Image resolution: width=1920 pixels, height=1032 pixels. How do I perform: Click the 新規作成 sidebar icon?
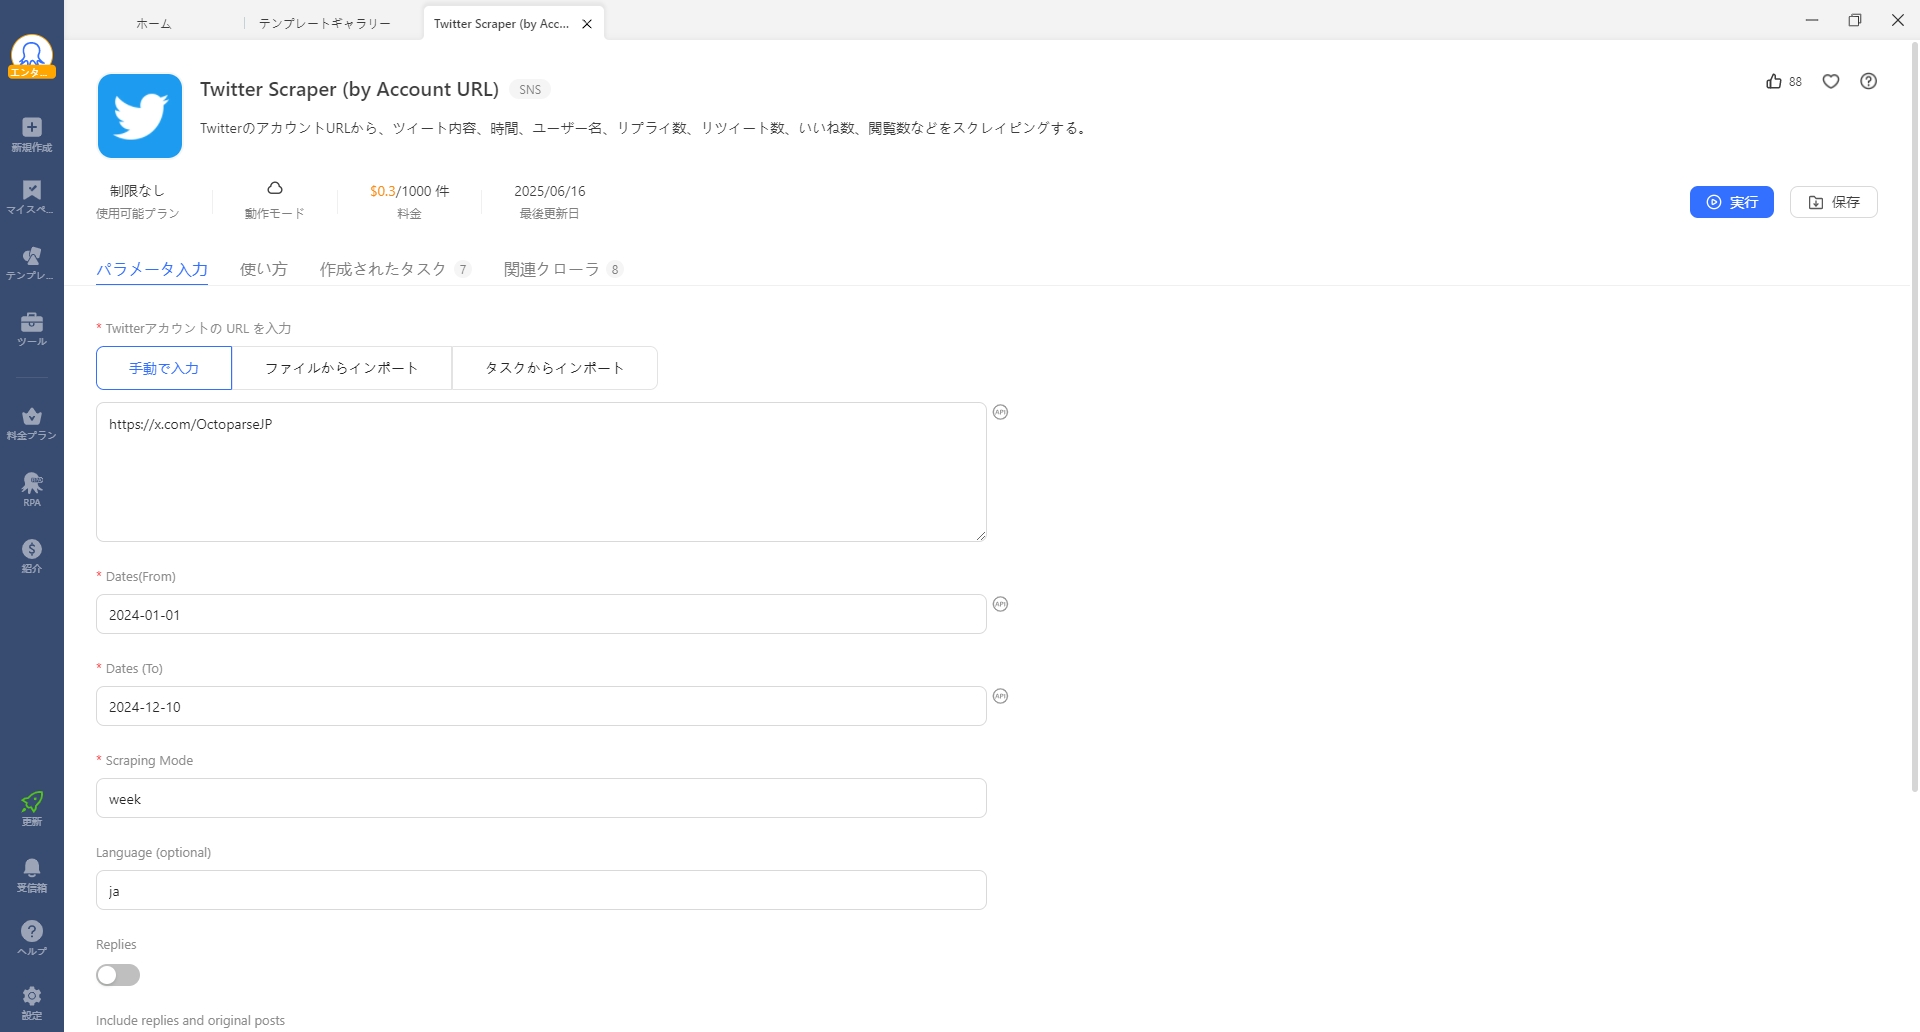[x=32, y=134]
